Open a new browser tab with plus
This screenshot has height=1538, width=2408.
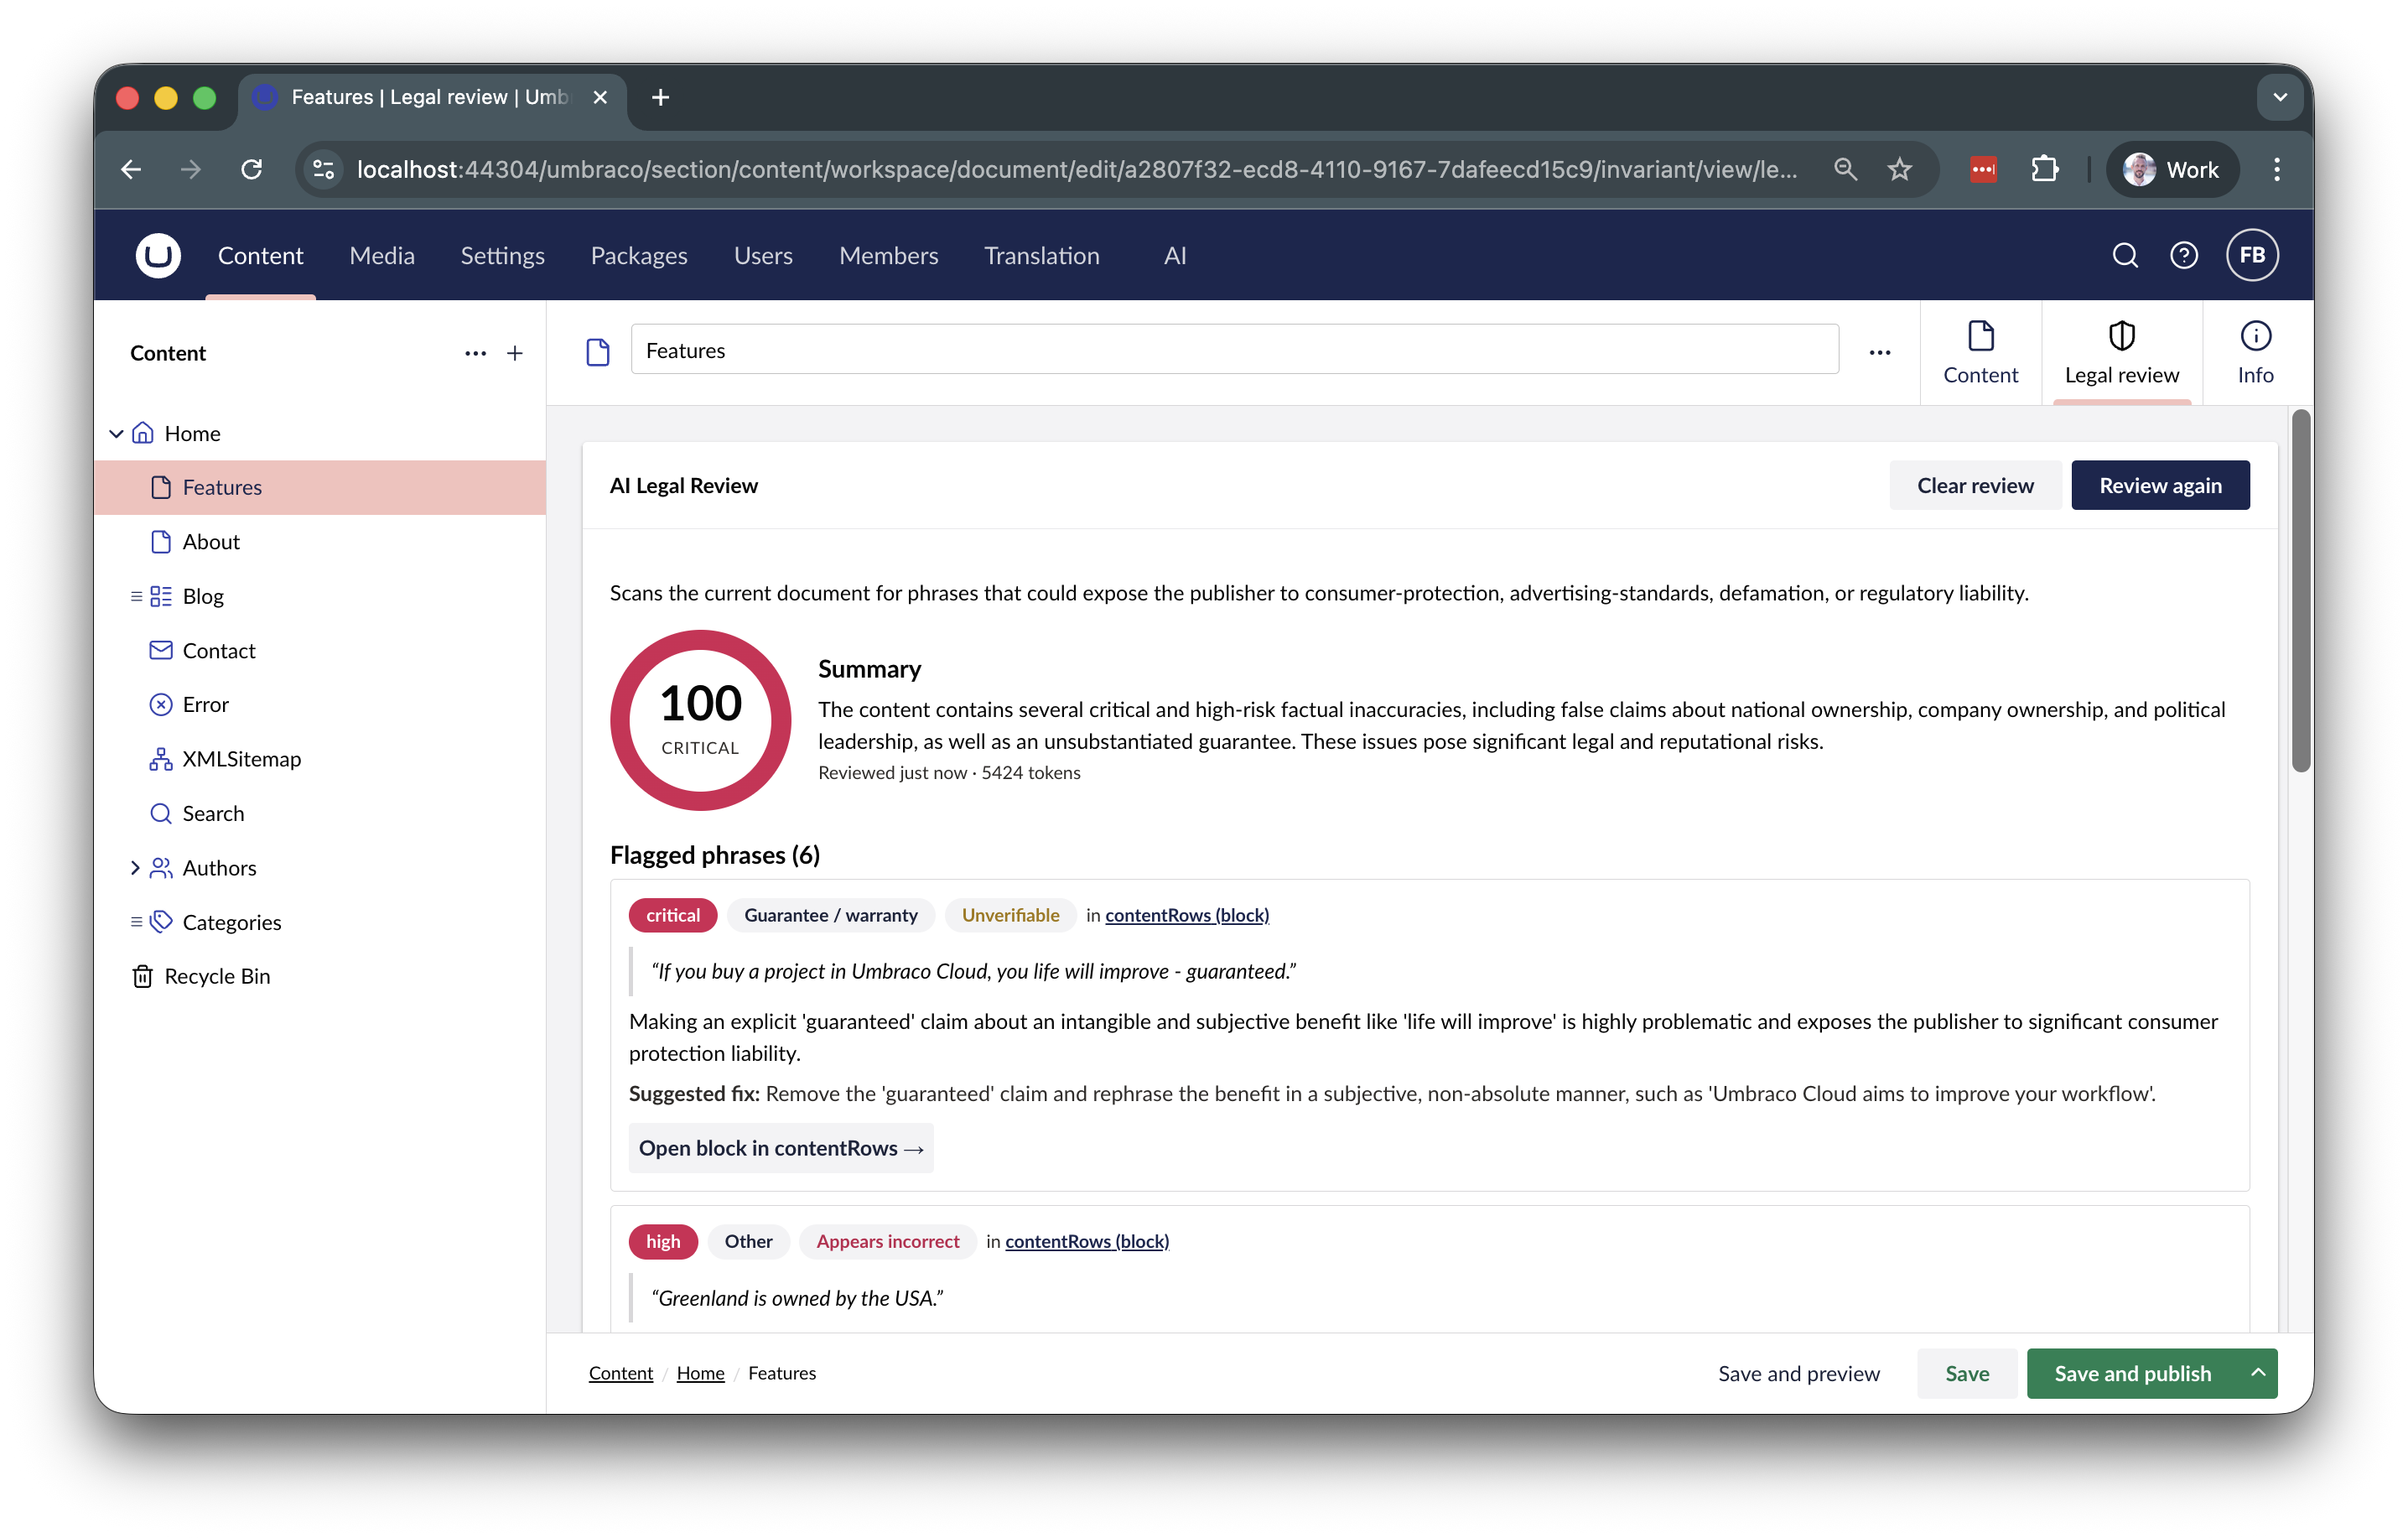(x=660, y=97)
